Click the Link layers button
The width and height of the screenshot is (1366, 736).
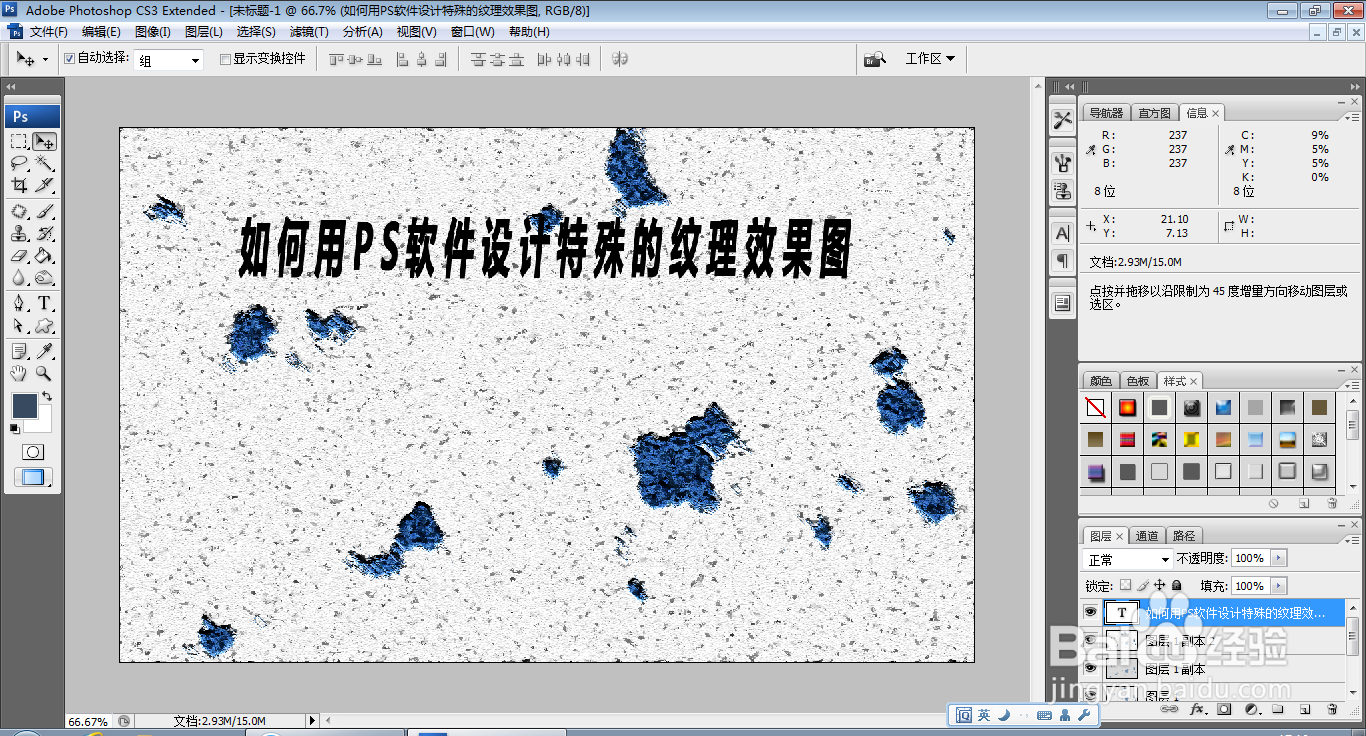[1171, 709]
